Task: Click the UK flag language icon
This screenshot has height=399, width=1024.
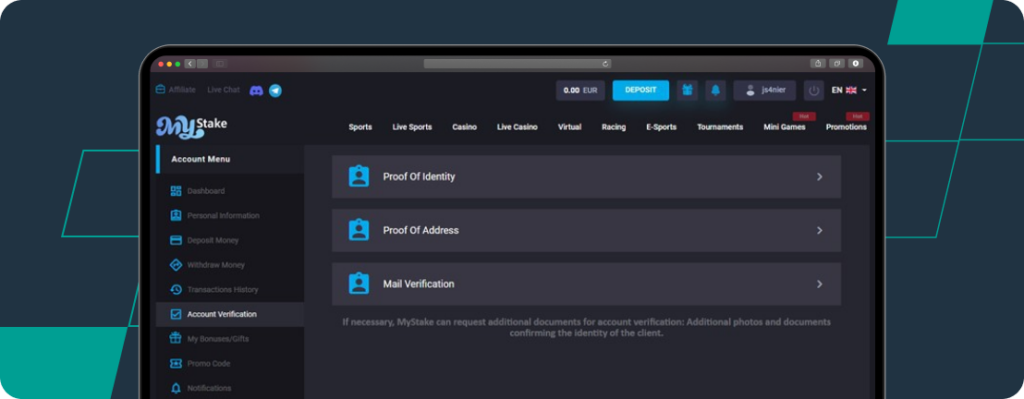Action: pos(851,90)
